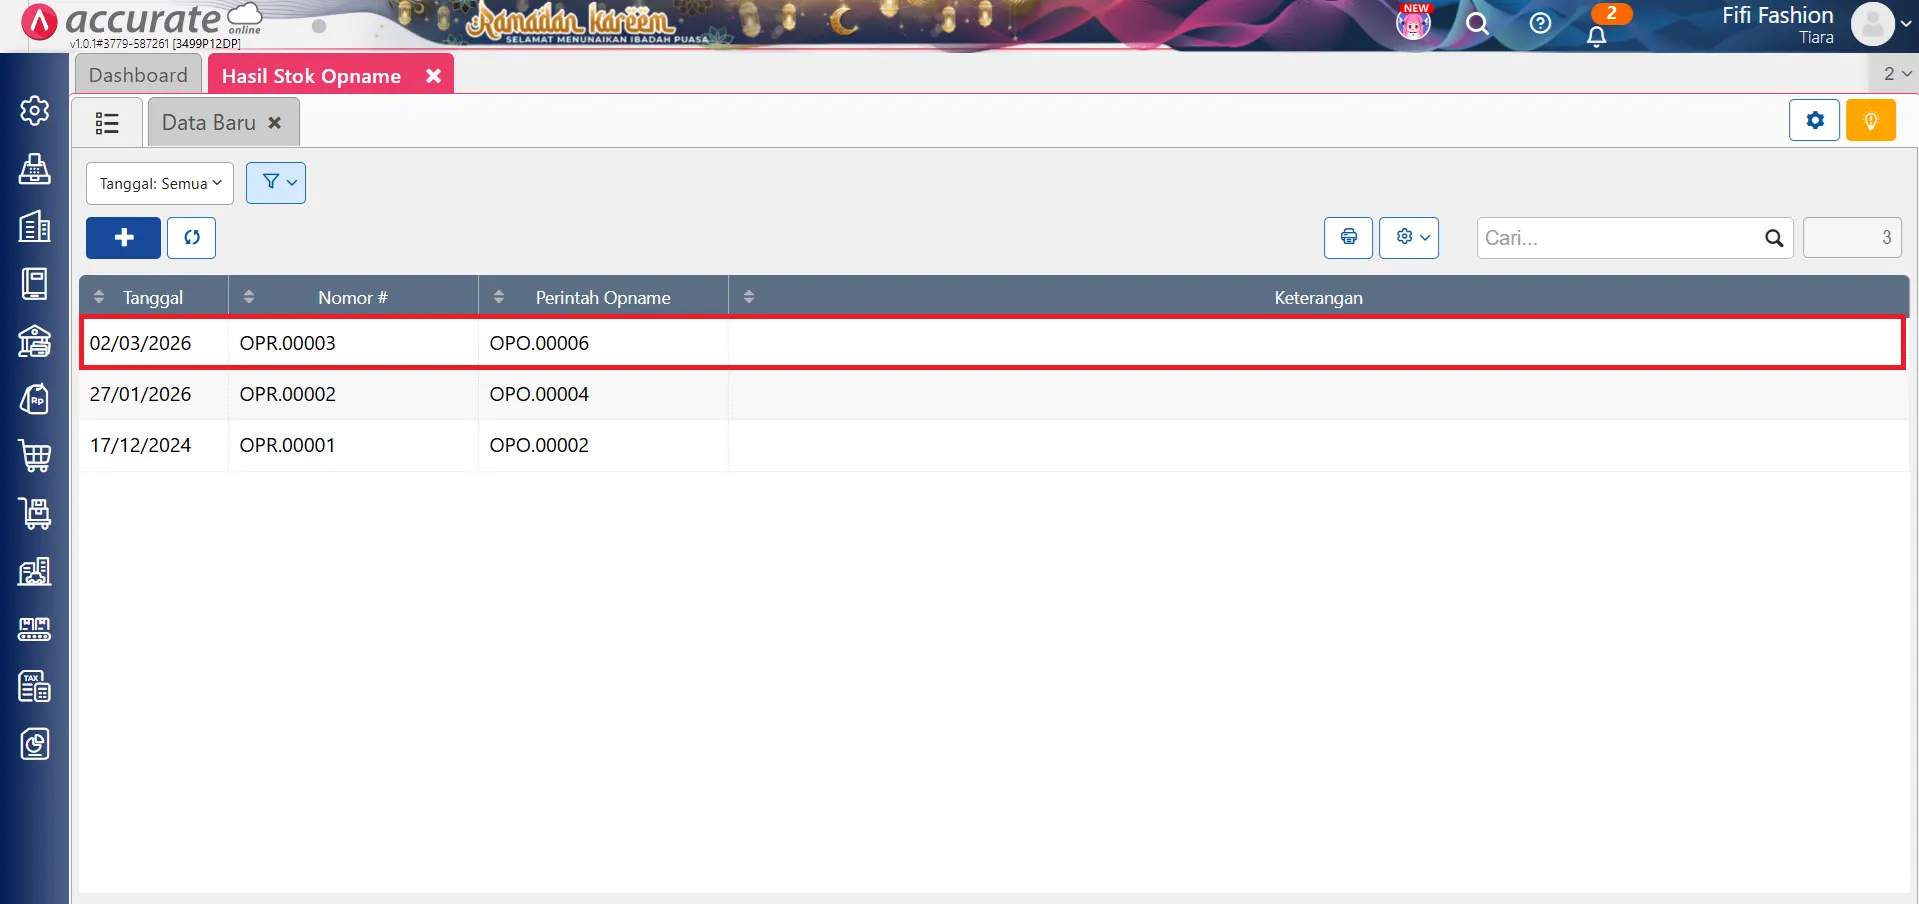This screenshot has height=904, width=1919.
Task: Click the orange lightbulb tips button
Action: tap(1870, 121)
